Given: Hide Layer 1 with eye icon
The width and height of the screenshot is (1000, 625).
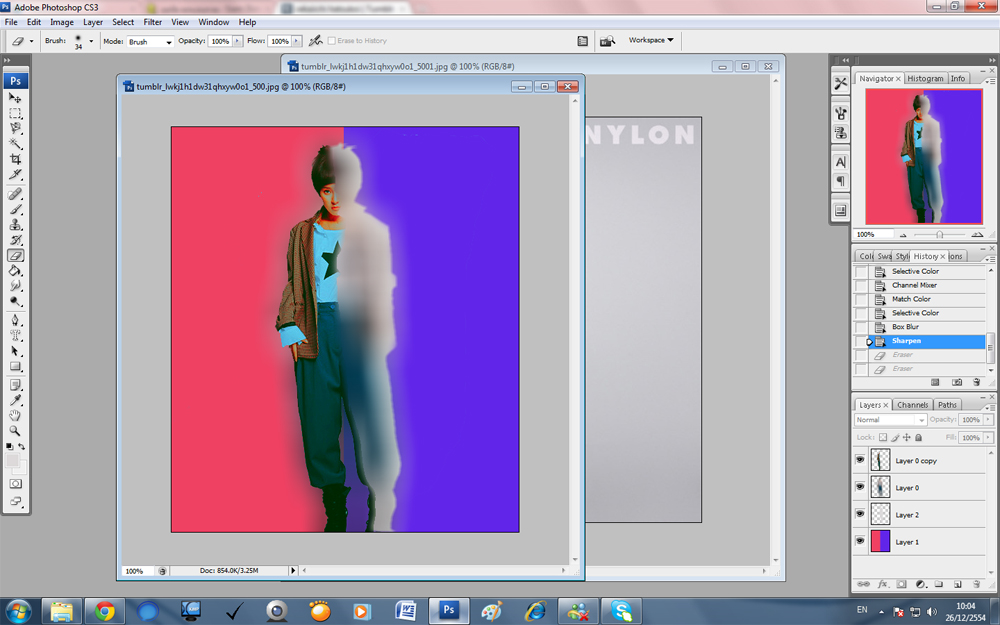Looking at the screenshot, I should pos(860,542).
